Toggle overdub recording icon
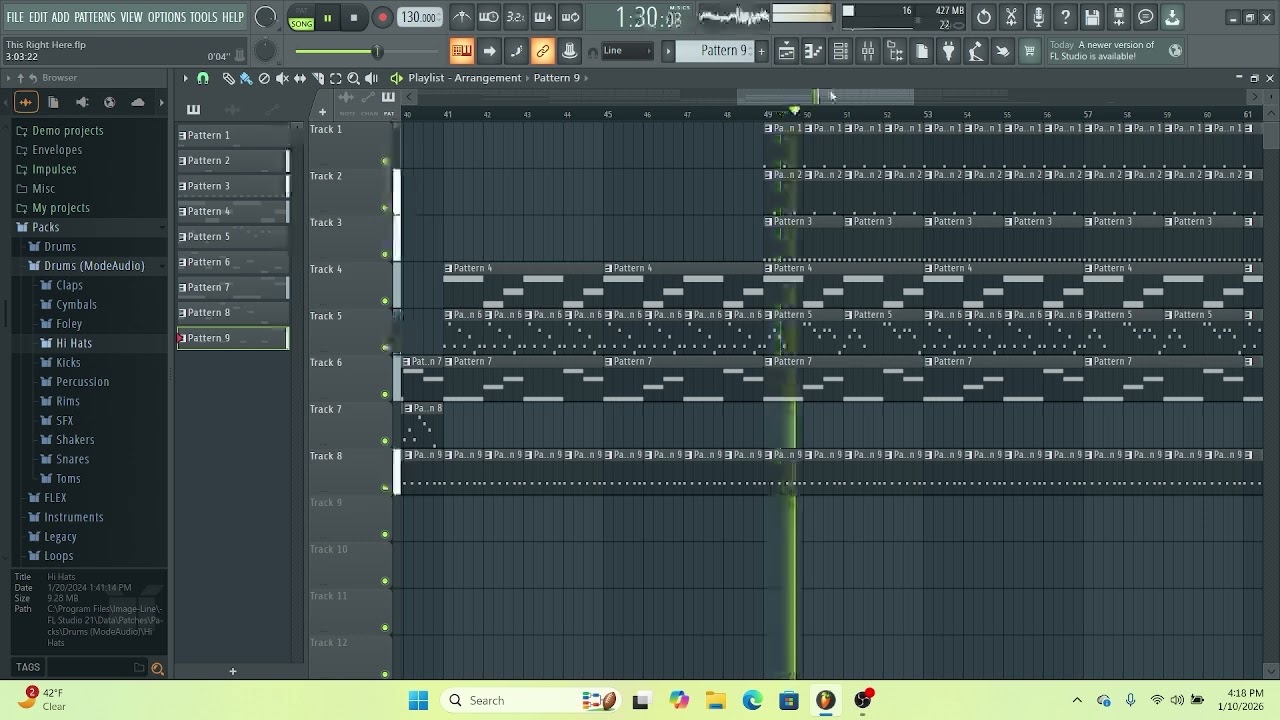 pos(543,17)
